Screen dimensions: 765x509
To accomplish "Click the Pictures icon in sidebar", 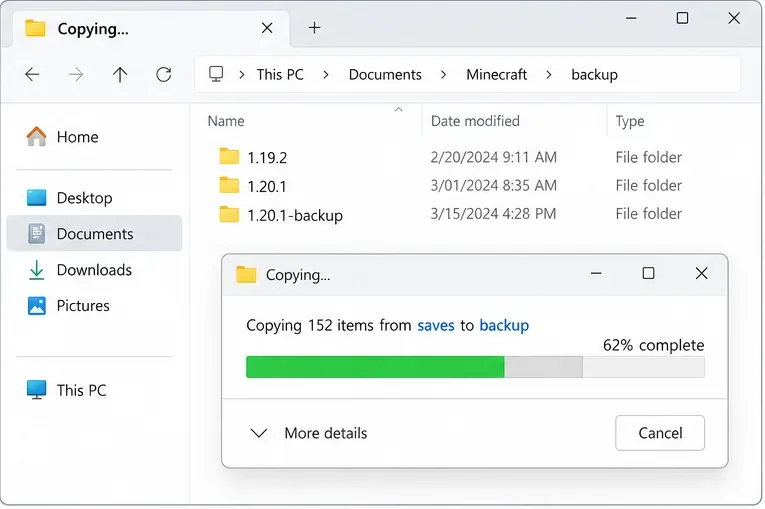I will point(37,306).
